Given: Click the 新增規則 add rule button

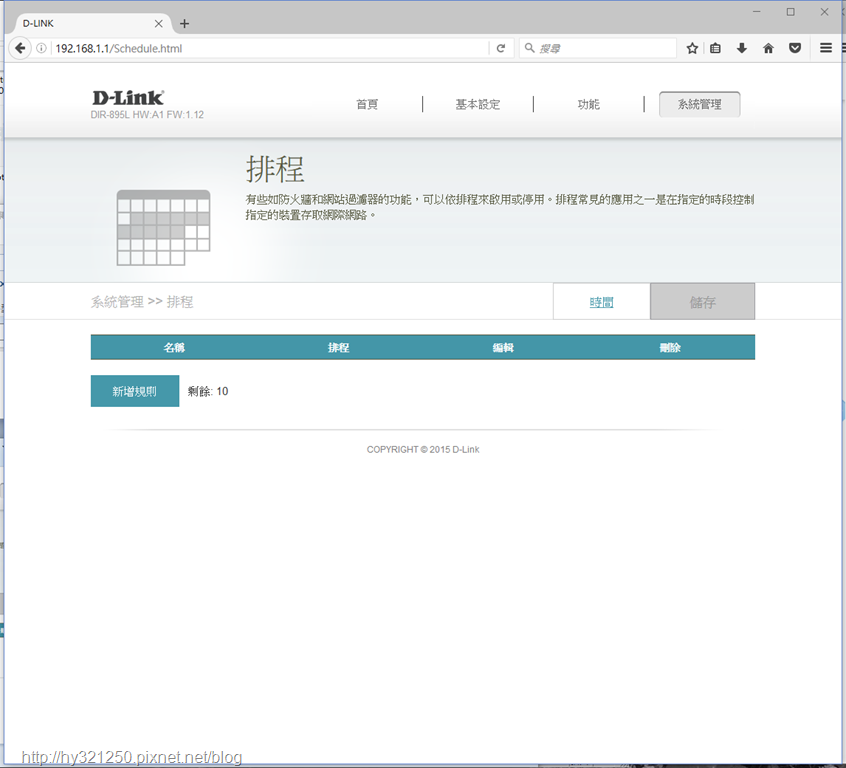Looking at the screenshot, I should tap(135, 391).
